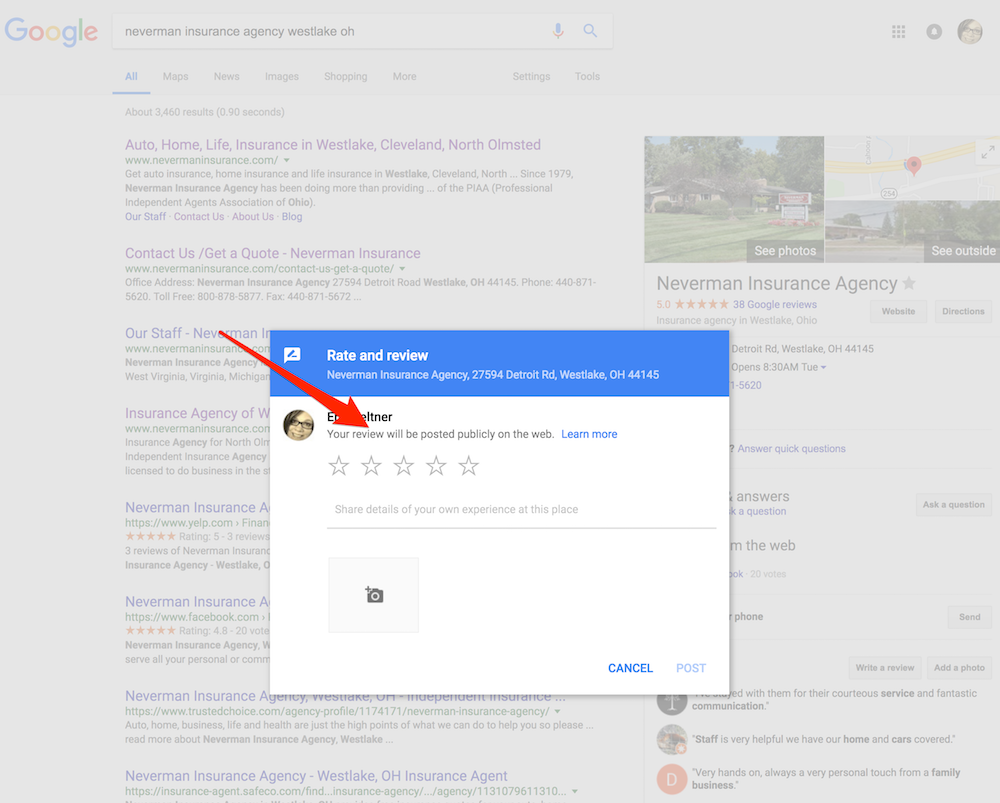Screen dimensions: 1000x803
Task: Expand dropdown arrow next to nevermaninsurance.com URL
Action: [x=287, y=160]
